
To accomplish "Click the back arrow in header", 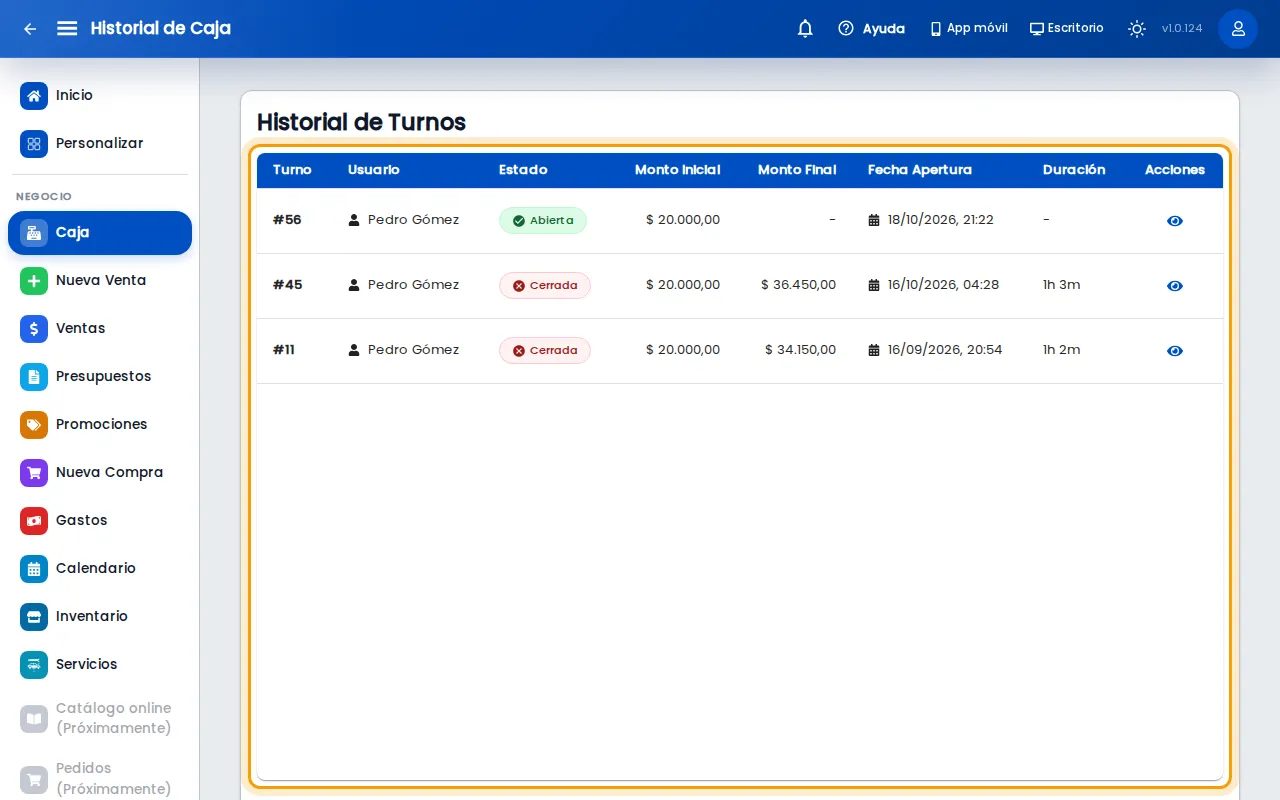I will click(x=30, y=29).
